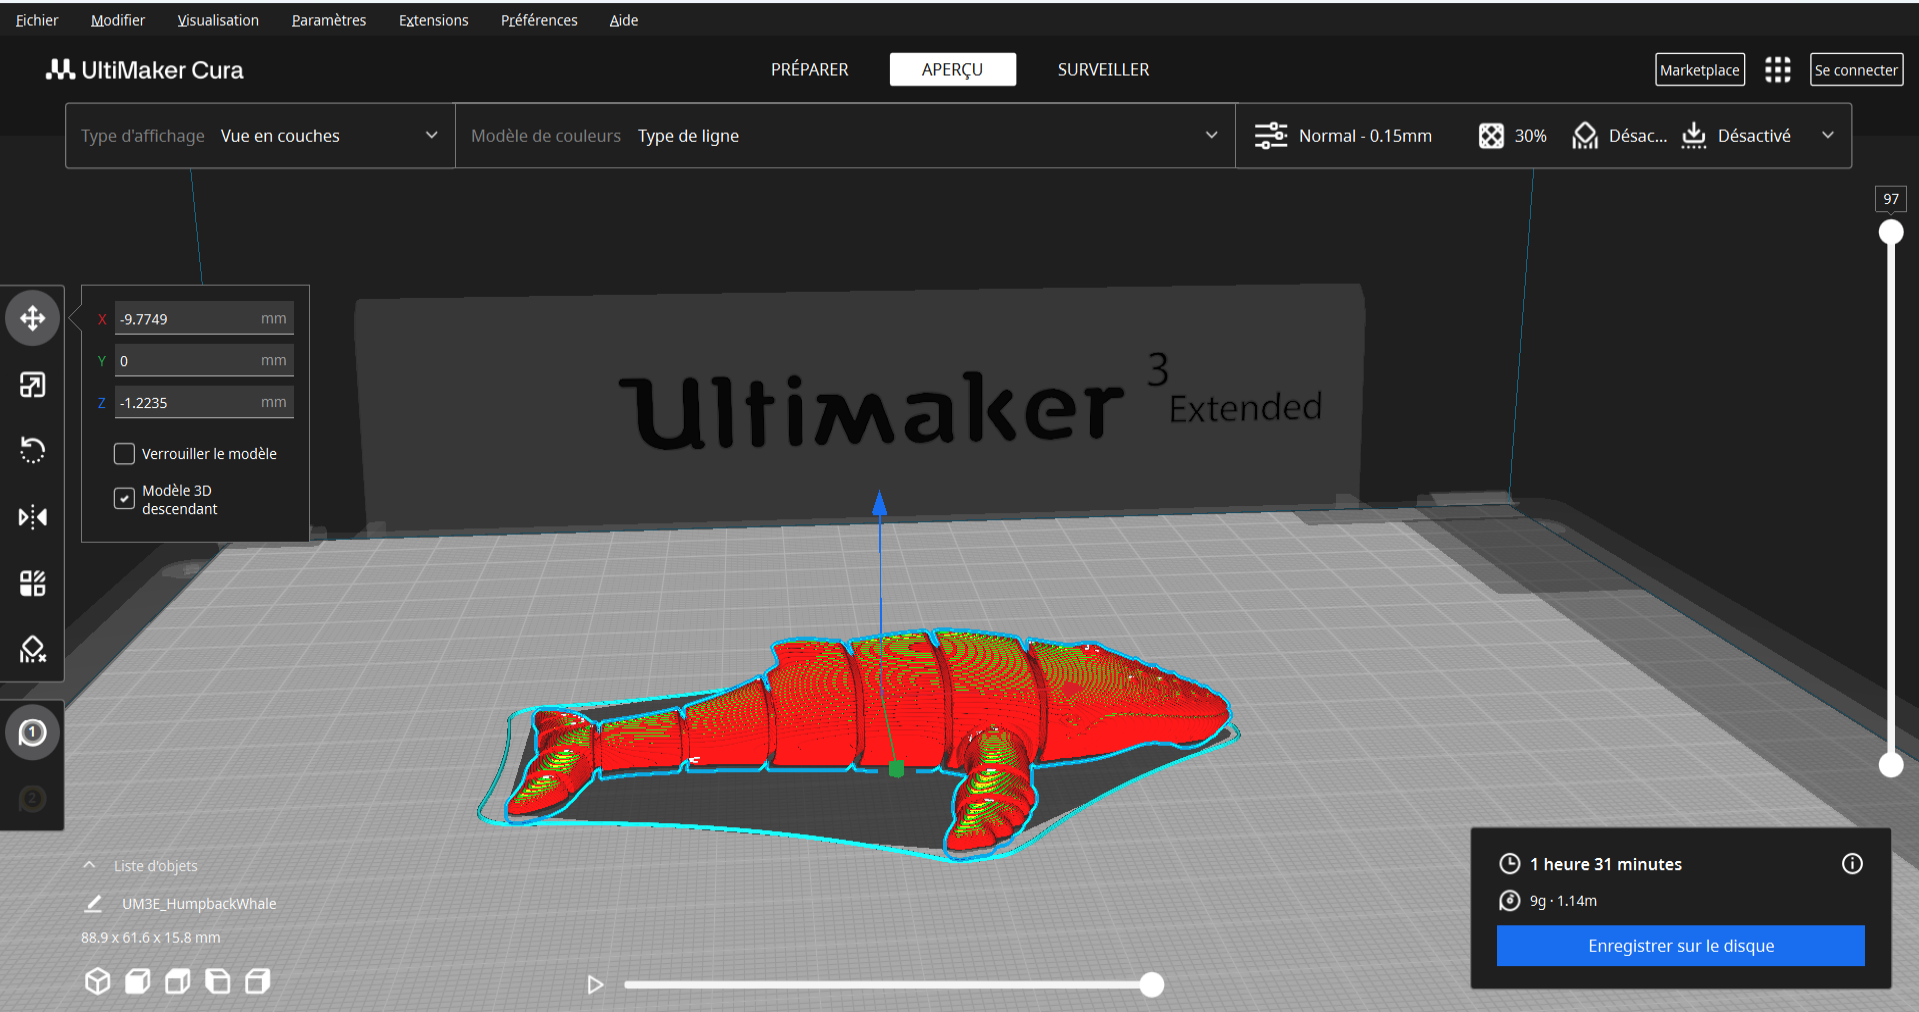Viewport: 1919px width, 1012px height.
Task: Toggle Modèle 3D descendant checkbox
Action: 124,498
